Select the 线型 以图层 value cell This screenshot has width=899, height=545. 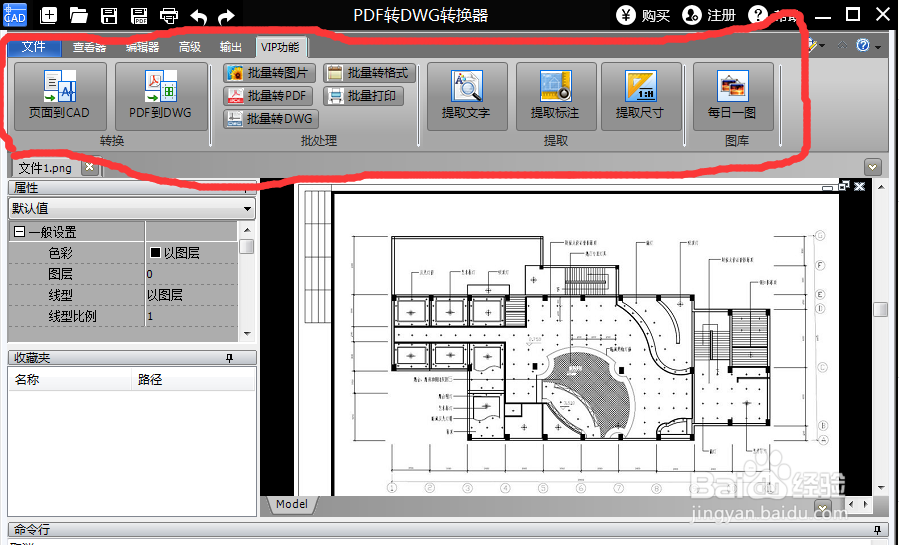click(x=191, y=295)
